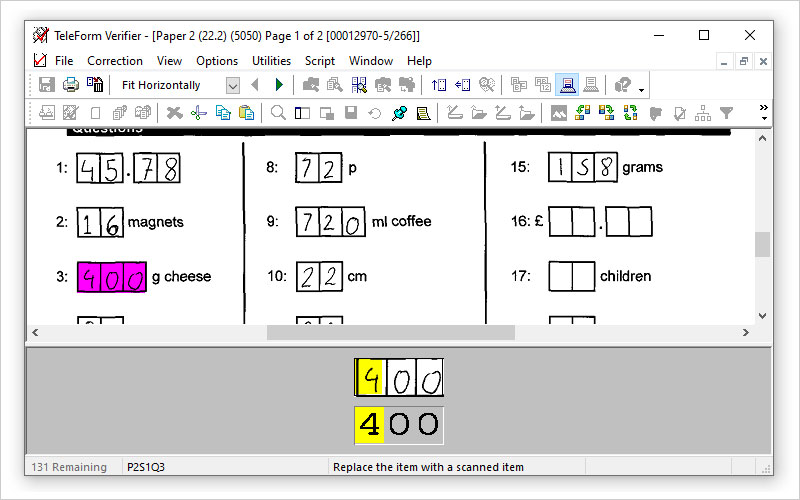Click the Copy icon in toolbar
This screenshot has width=800, height=500.
point(222,113)
